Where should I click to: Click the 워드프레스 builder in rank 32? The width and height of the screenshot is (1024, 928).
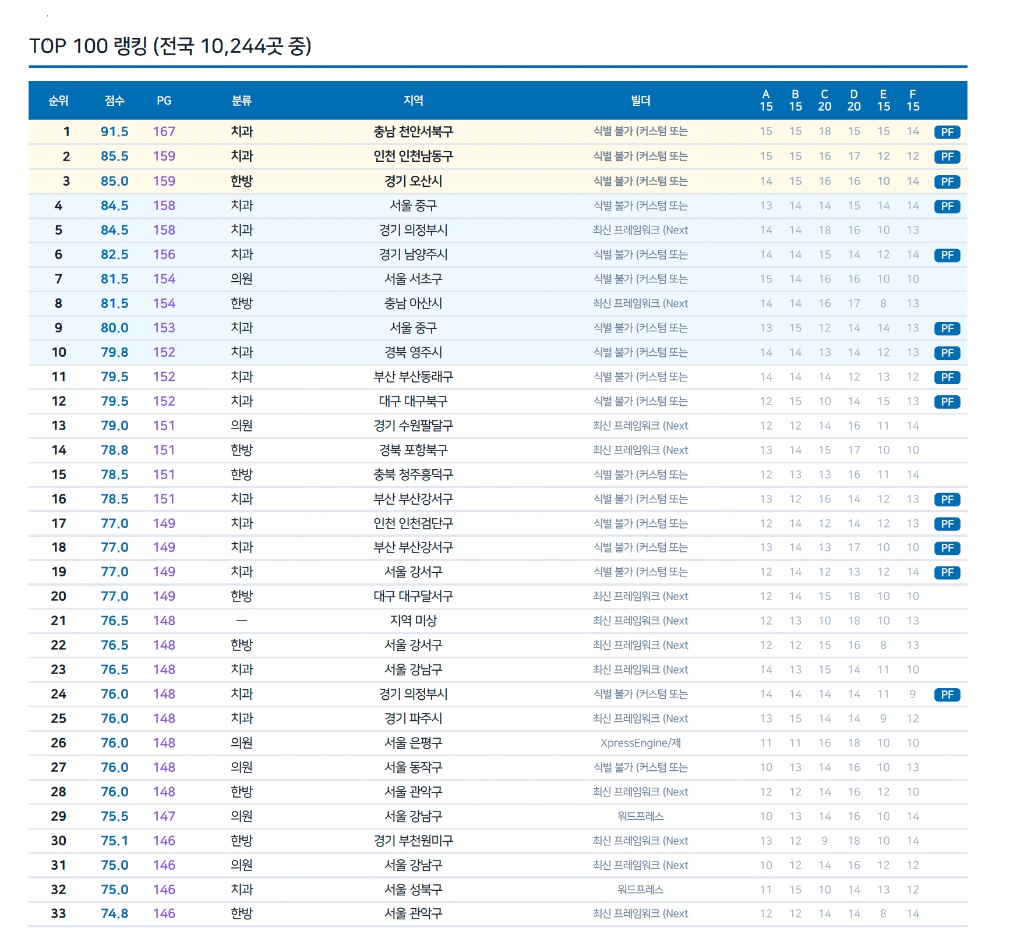(x=641, y=889)
